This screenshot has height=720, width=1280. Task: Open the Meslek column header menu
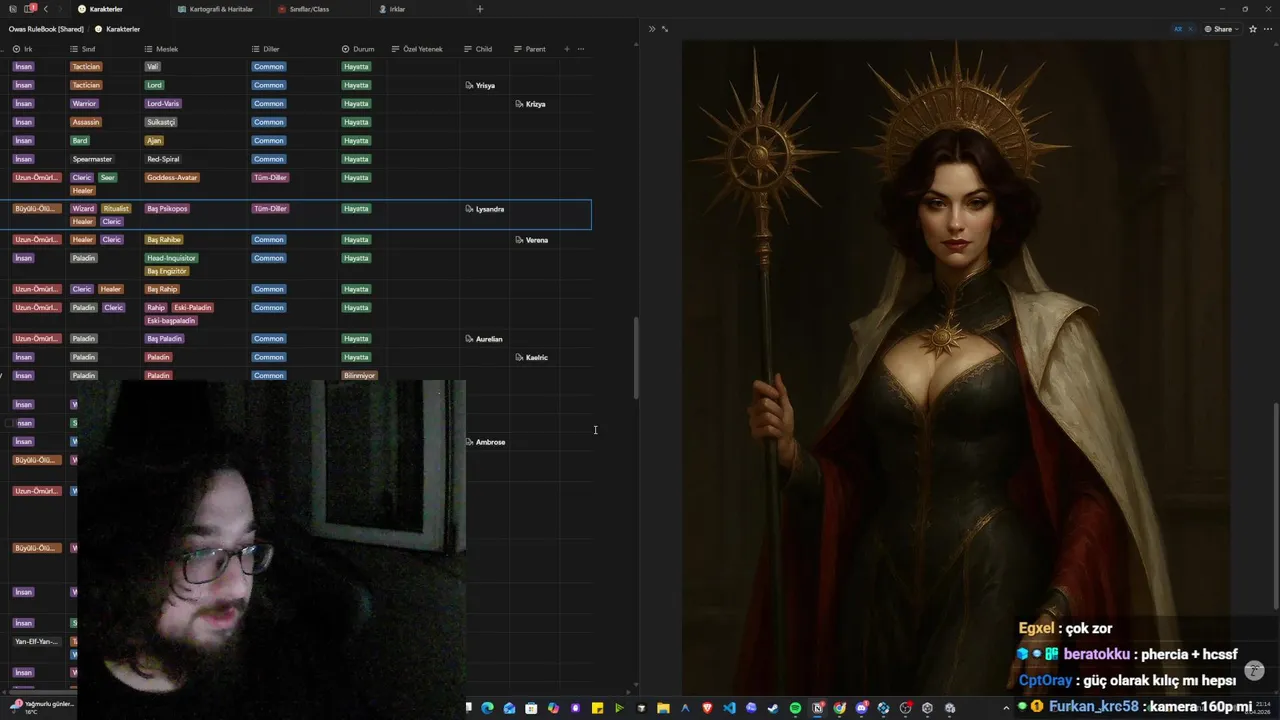(x=194, y=49)
